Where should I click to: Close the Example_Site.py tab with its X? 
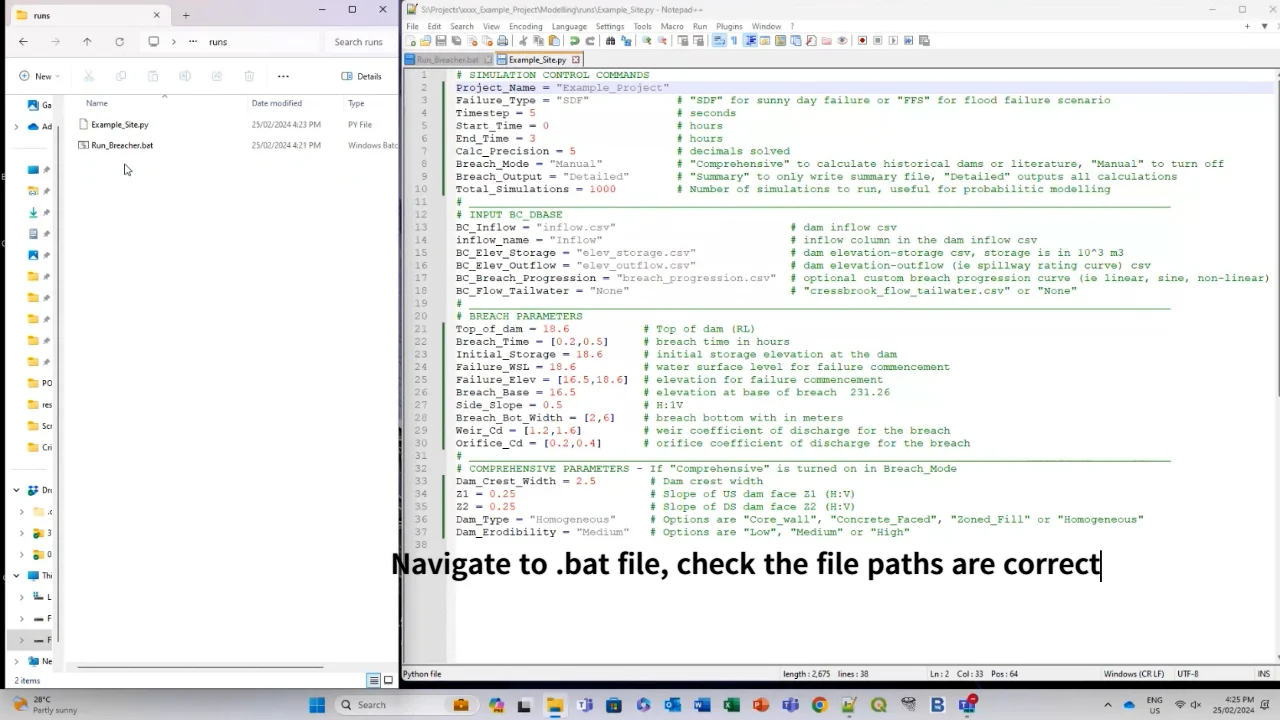coord(577,60)
